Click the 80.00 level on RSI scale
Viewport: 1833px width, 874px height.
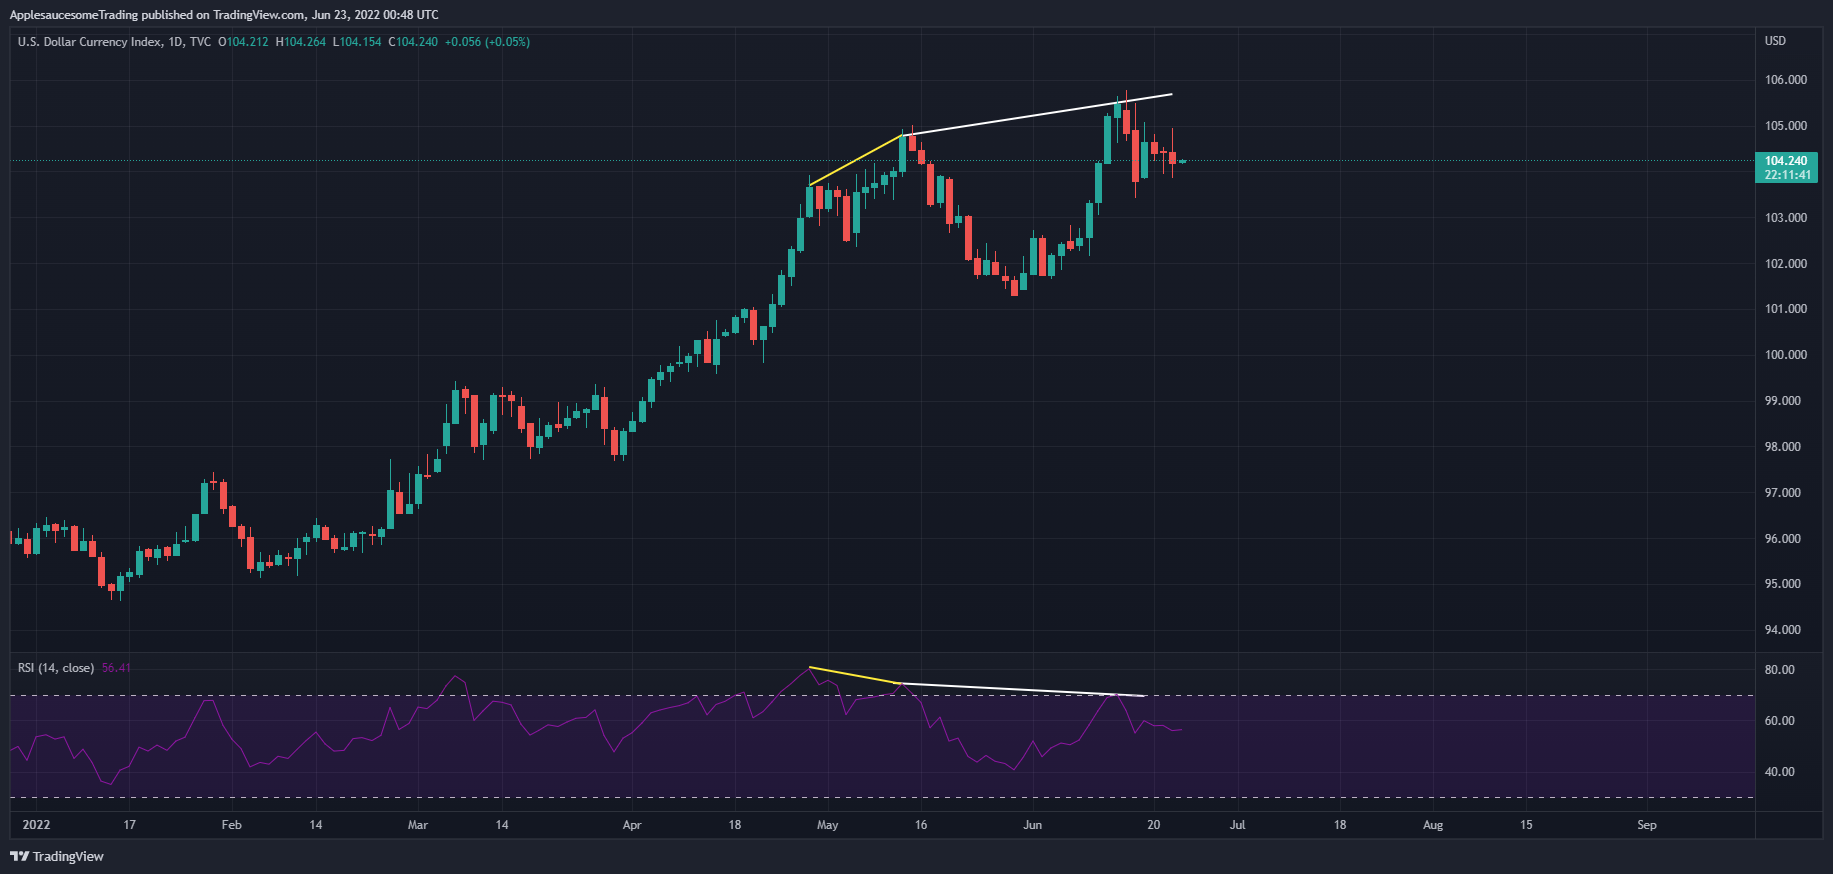coord(1779,670)
